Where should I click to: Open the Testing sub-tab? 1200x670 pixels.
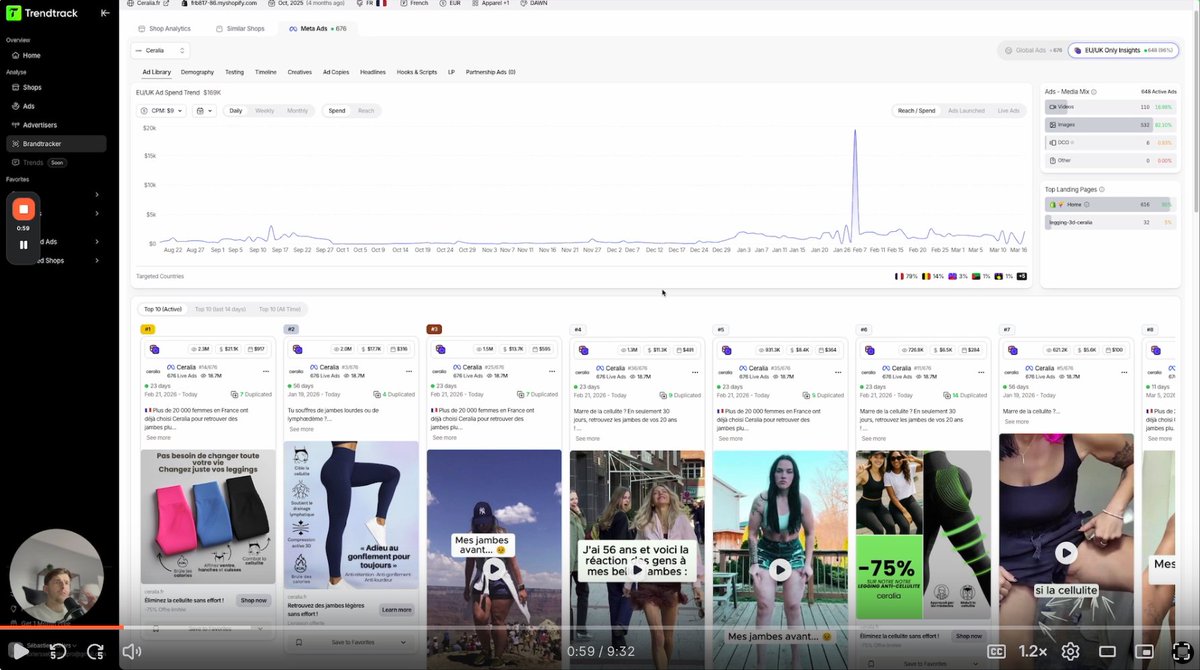234,72
